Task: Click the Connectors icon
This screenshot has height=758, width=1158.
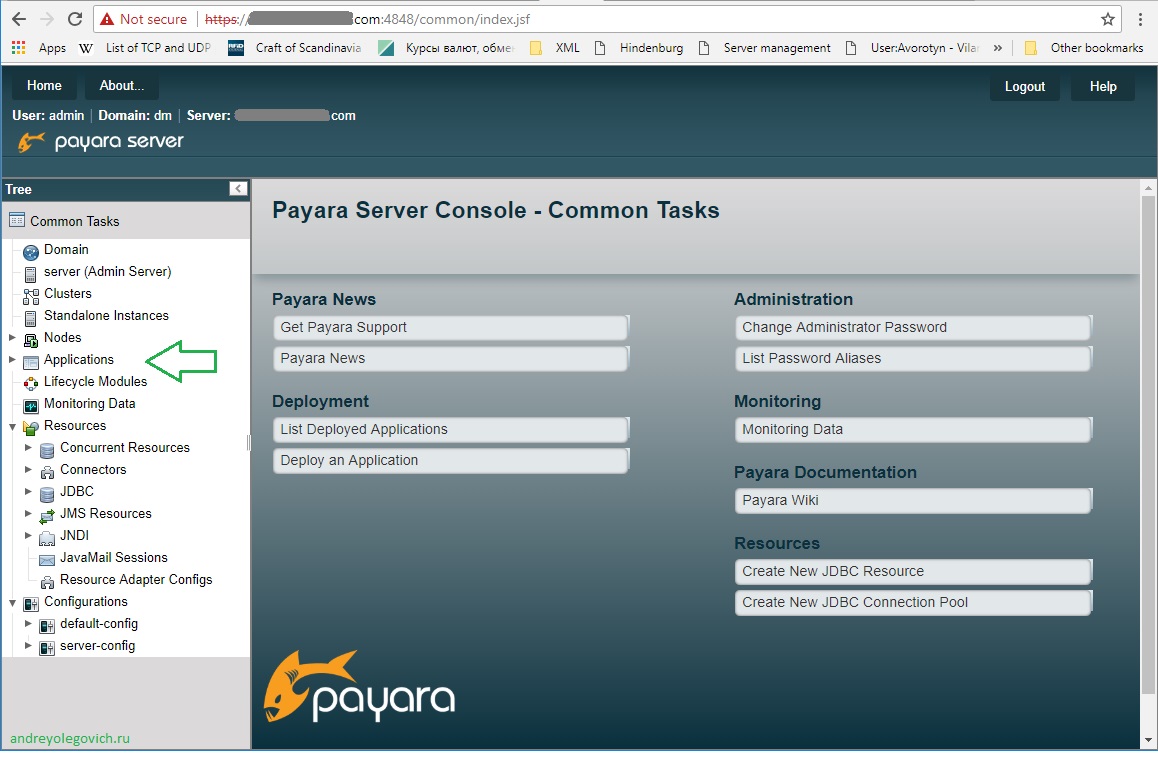Action: coord(47,473)
